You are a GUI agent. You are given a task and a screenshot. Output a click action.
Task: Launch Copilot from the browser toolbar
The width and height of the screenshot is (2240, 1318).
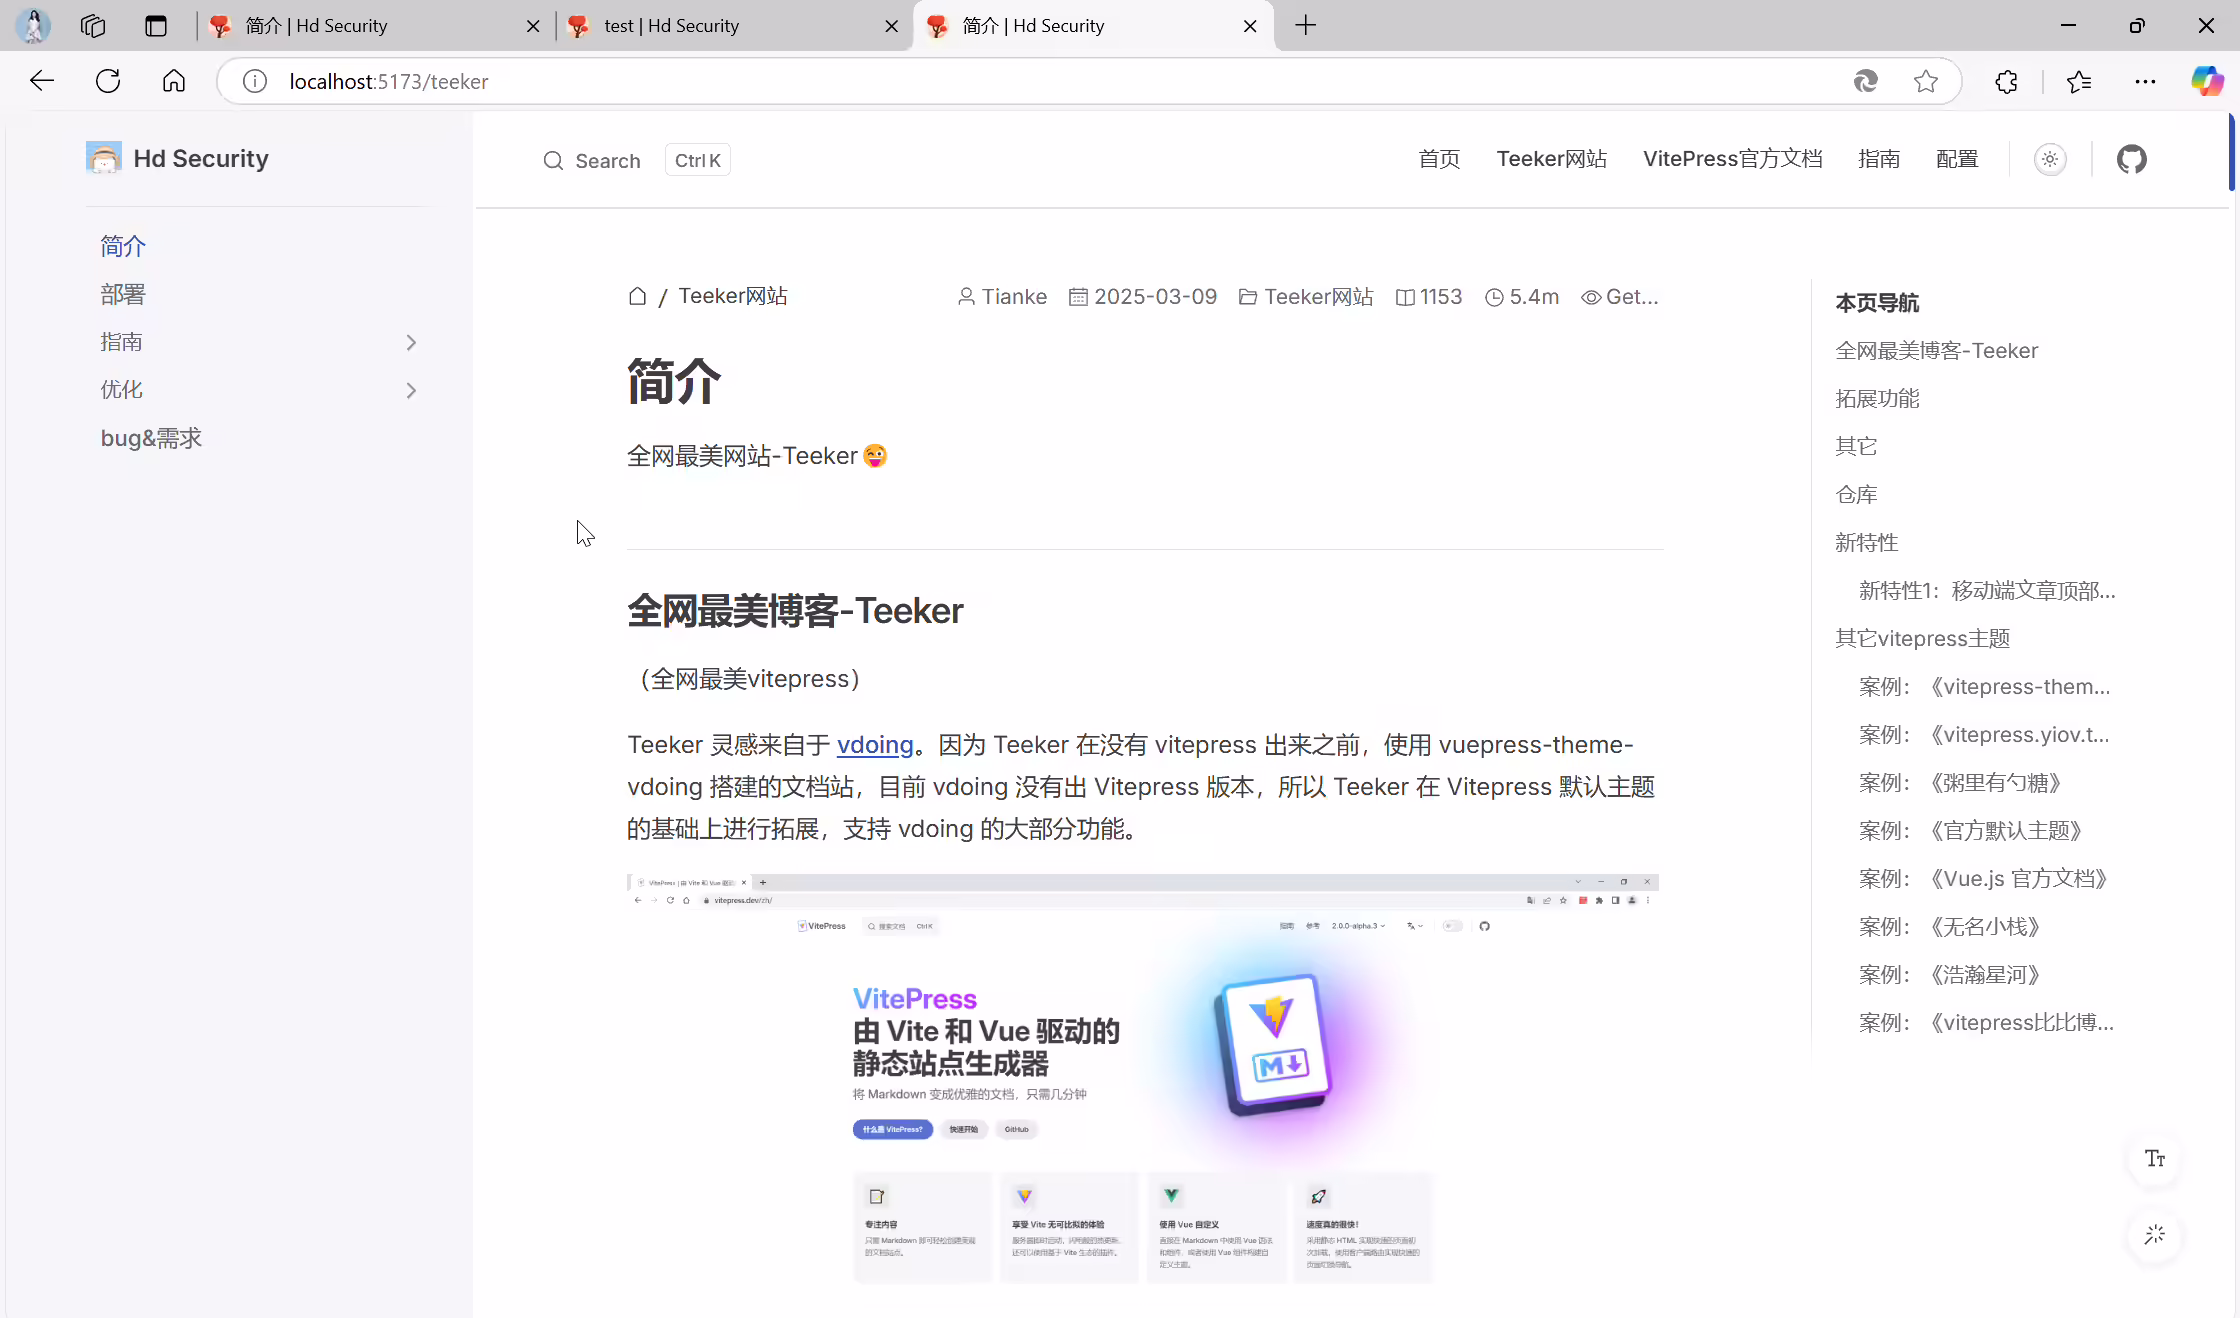2207,81
